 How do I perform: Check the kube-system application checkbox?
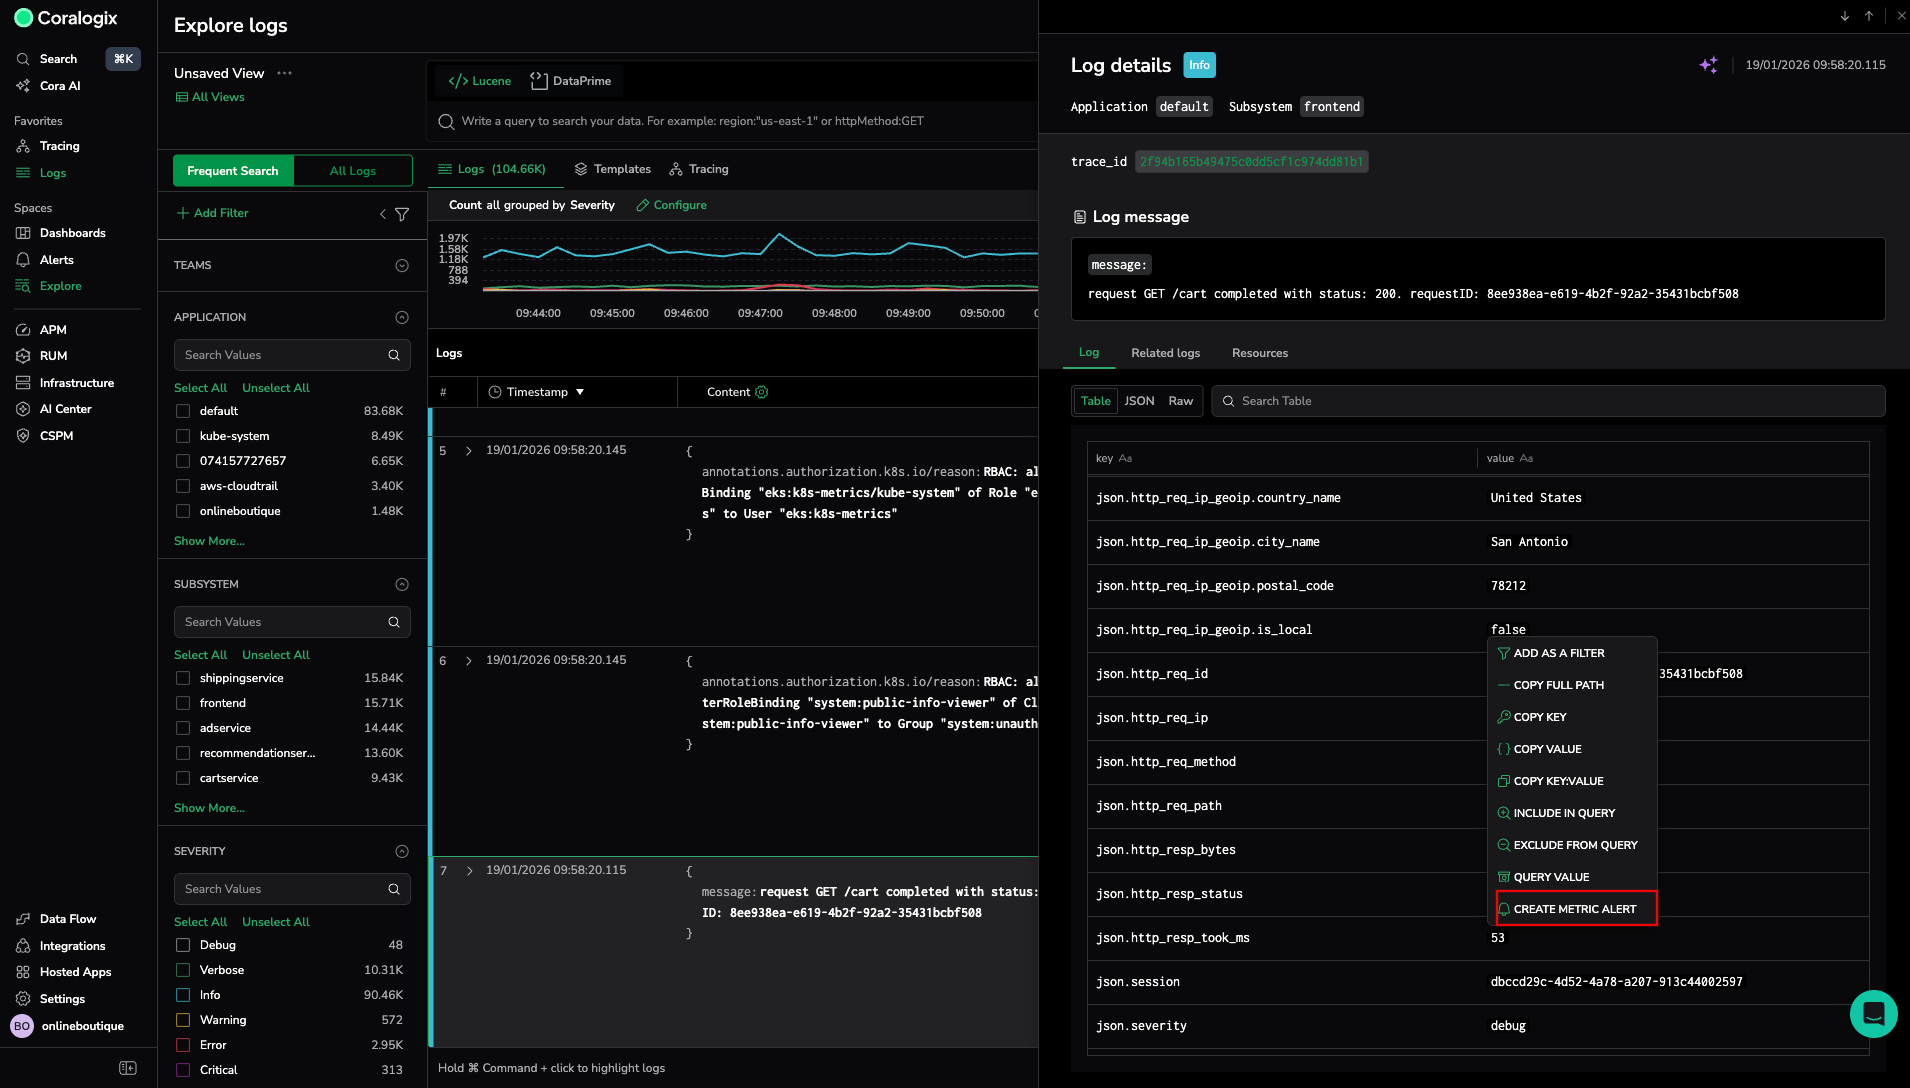[x=183, y=436]
